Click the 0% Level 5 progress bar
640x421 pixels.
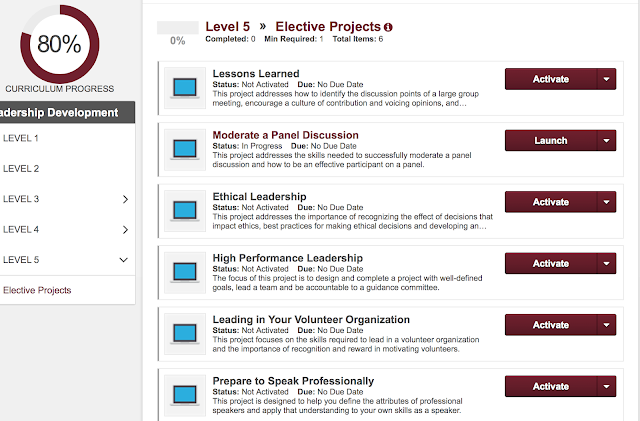pyautogui.click(x=178, y=28)
